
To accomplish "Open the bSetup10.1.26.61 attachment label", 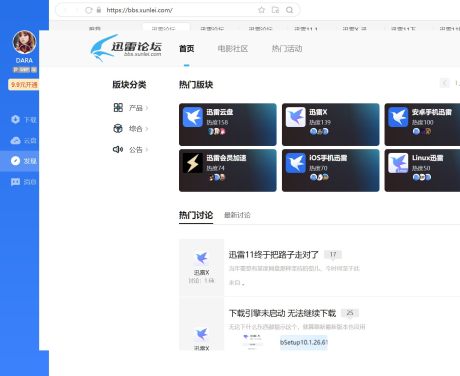I will [304, 342].
